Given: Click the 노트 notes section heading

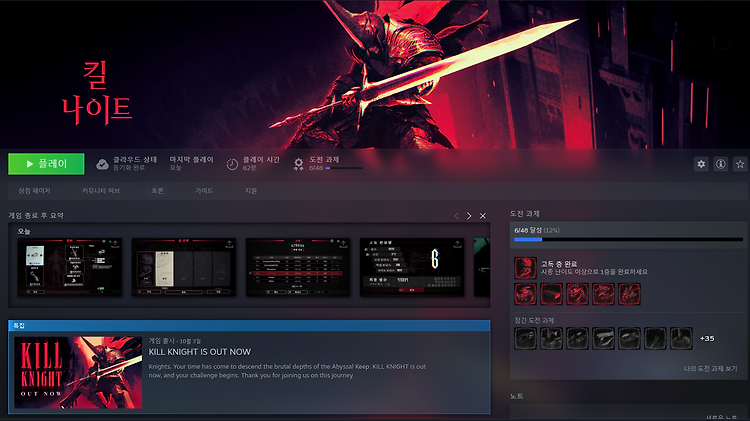Looking at the screenshot, I should coord(516,396).
